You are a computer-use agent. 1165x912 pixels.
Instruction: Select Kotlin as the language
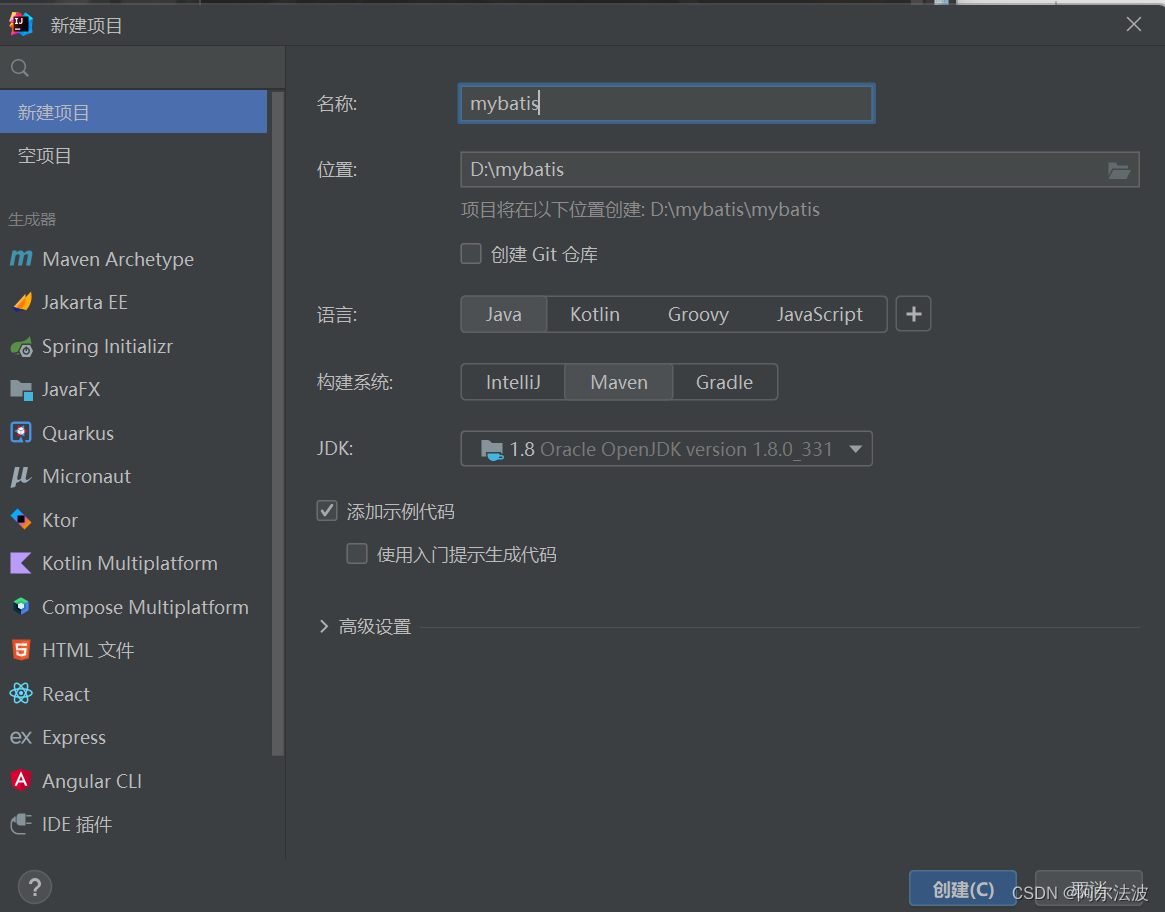[x=594, y=314]
